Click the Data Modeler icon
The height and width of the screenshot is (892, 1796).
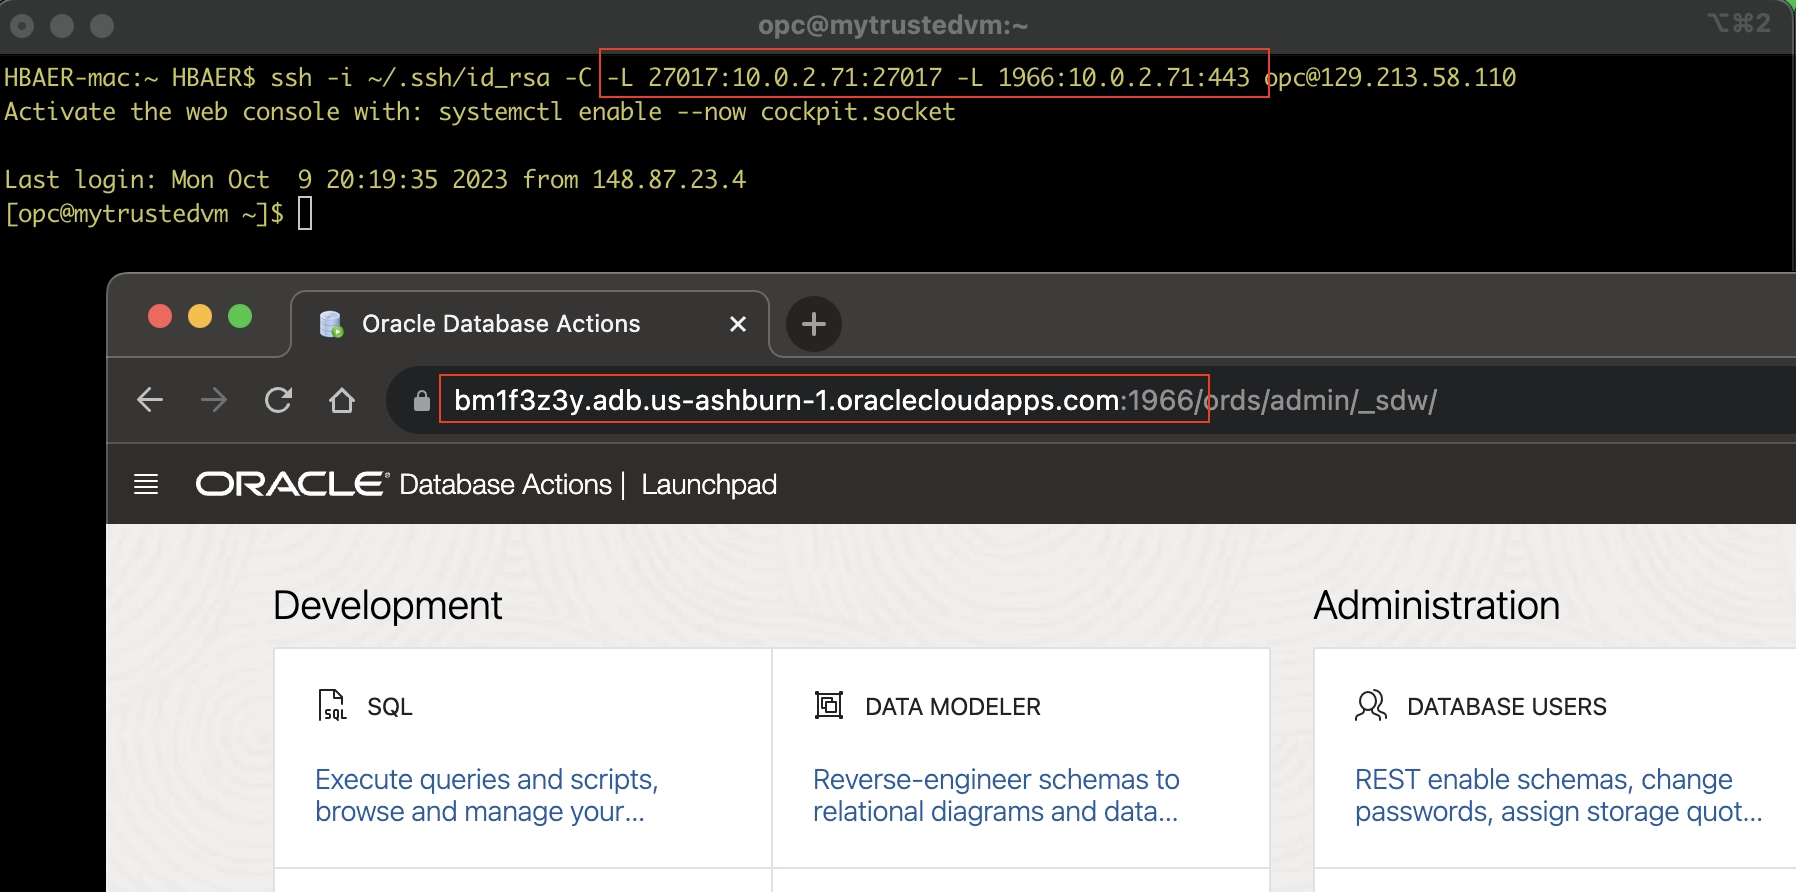pyautogui.click(x=829, y=706)
